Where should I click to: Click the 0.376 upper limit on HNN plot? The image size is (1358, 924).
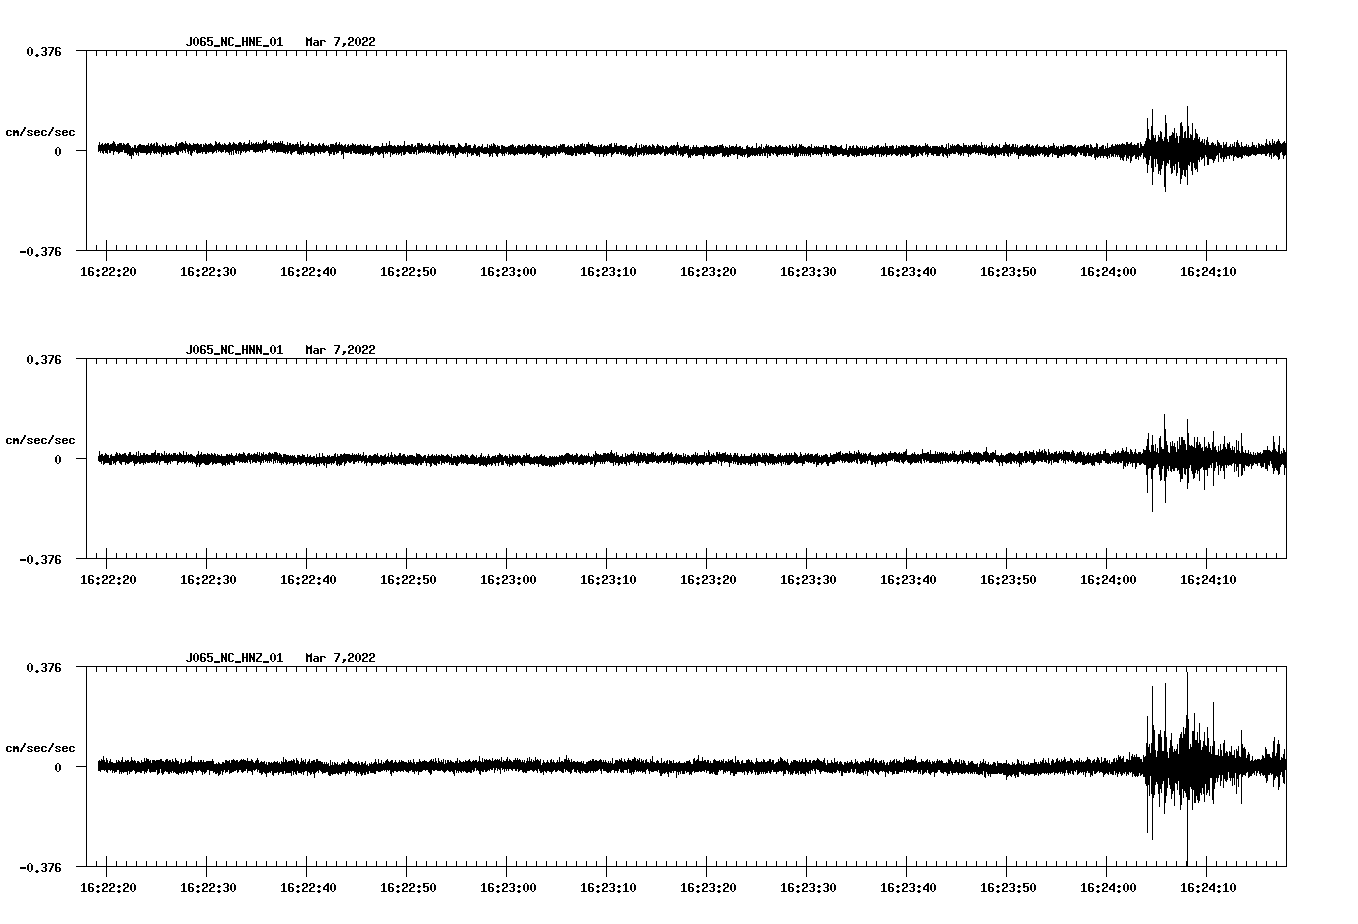(43, 359)
